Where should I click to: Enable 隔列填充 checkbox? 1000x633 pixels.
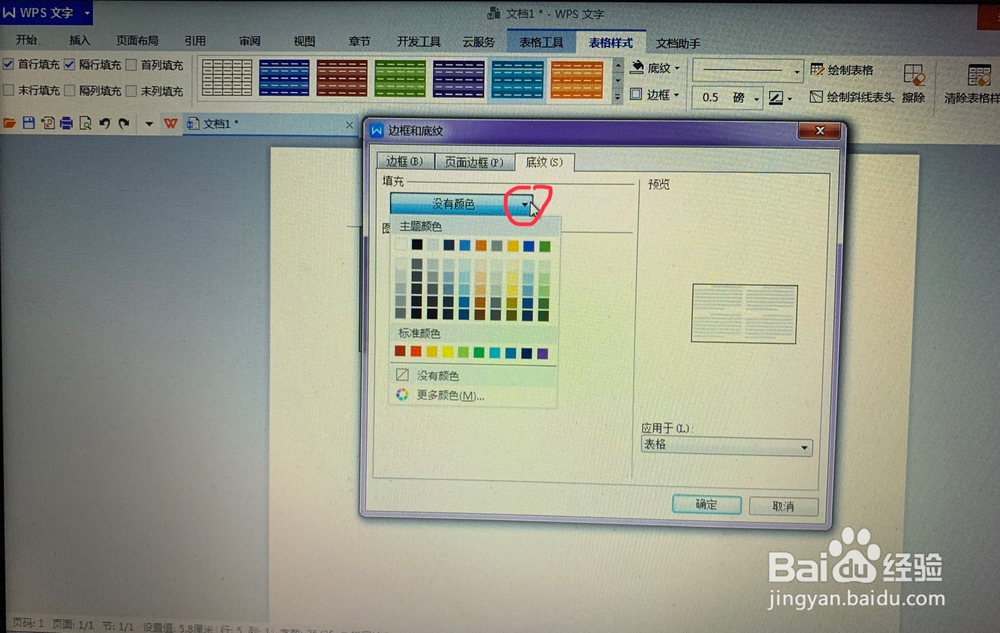(70, 91)
